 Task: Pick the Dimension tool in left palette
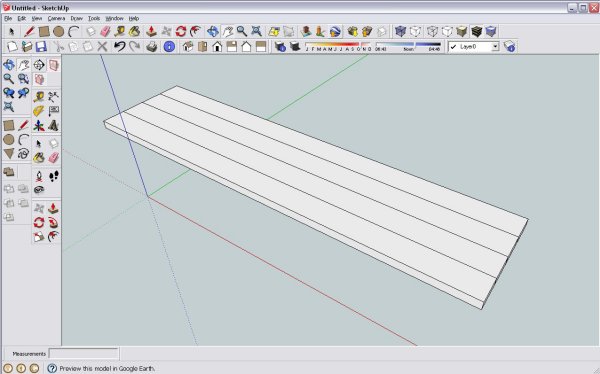coord(53,97)
